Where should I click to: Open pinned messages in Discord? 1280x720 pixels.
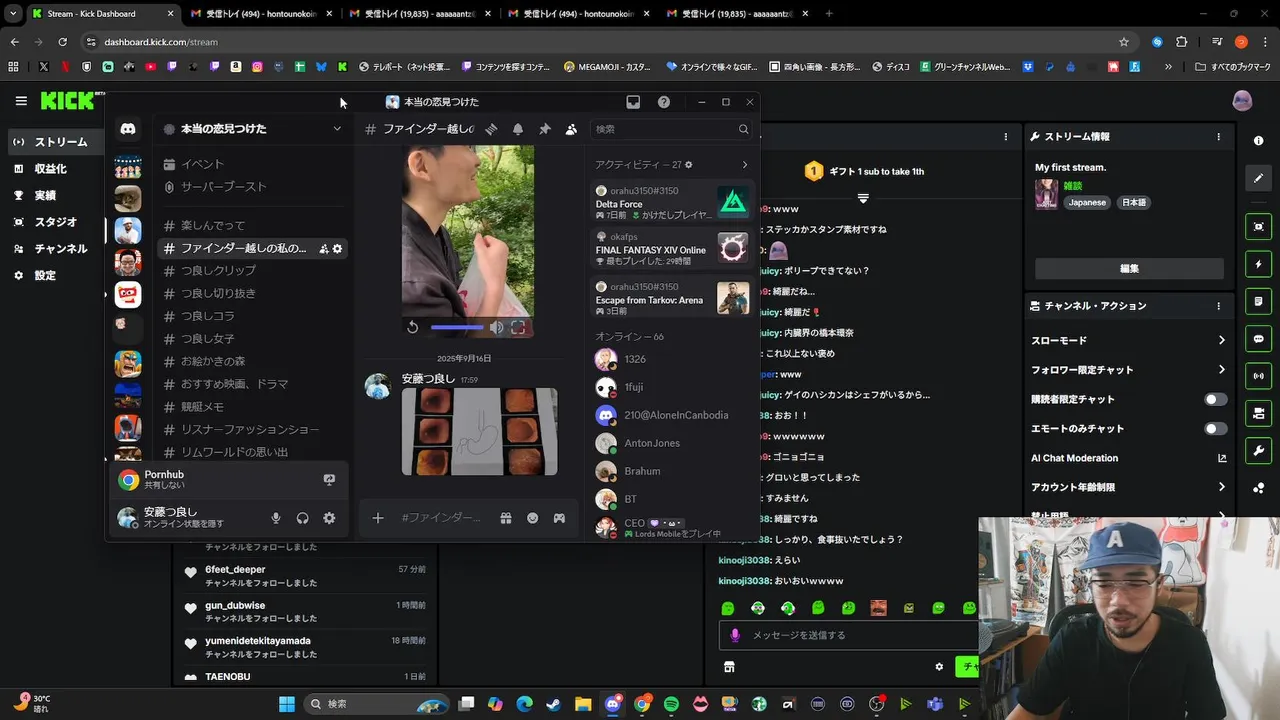(x=545, y=129)
